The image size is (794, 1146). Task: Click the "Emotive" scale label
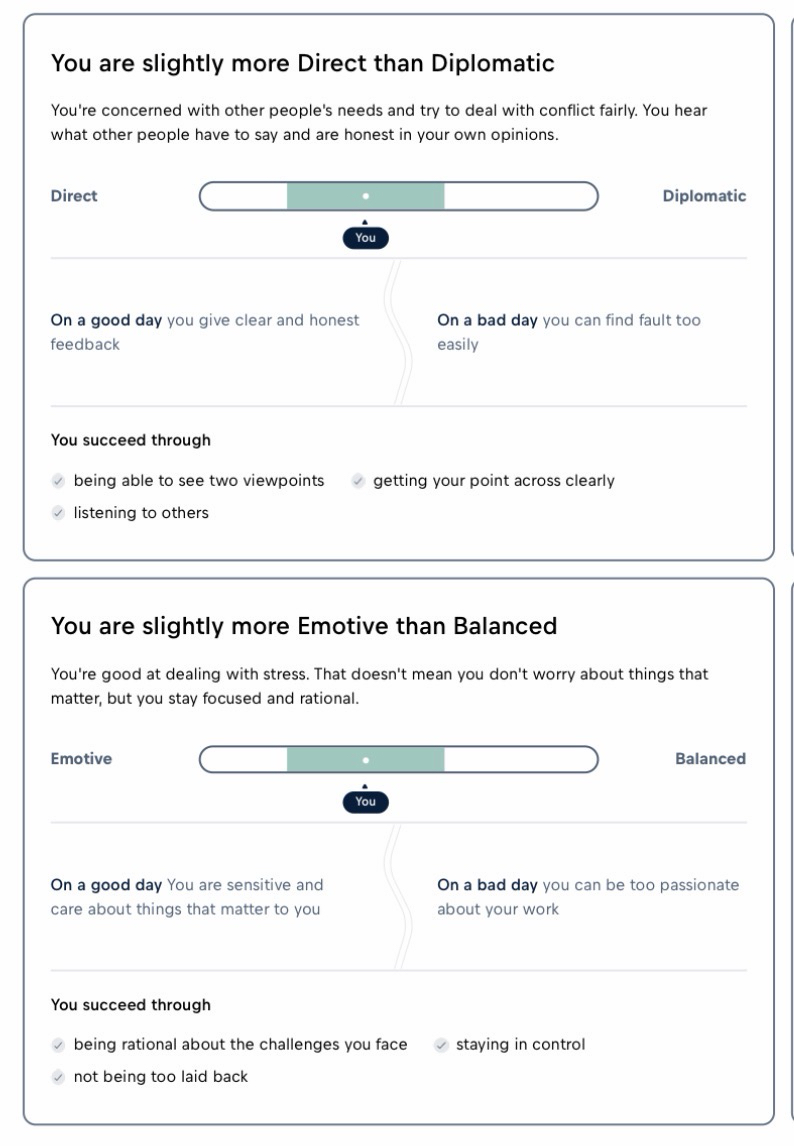[x=81, y=759]
